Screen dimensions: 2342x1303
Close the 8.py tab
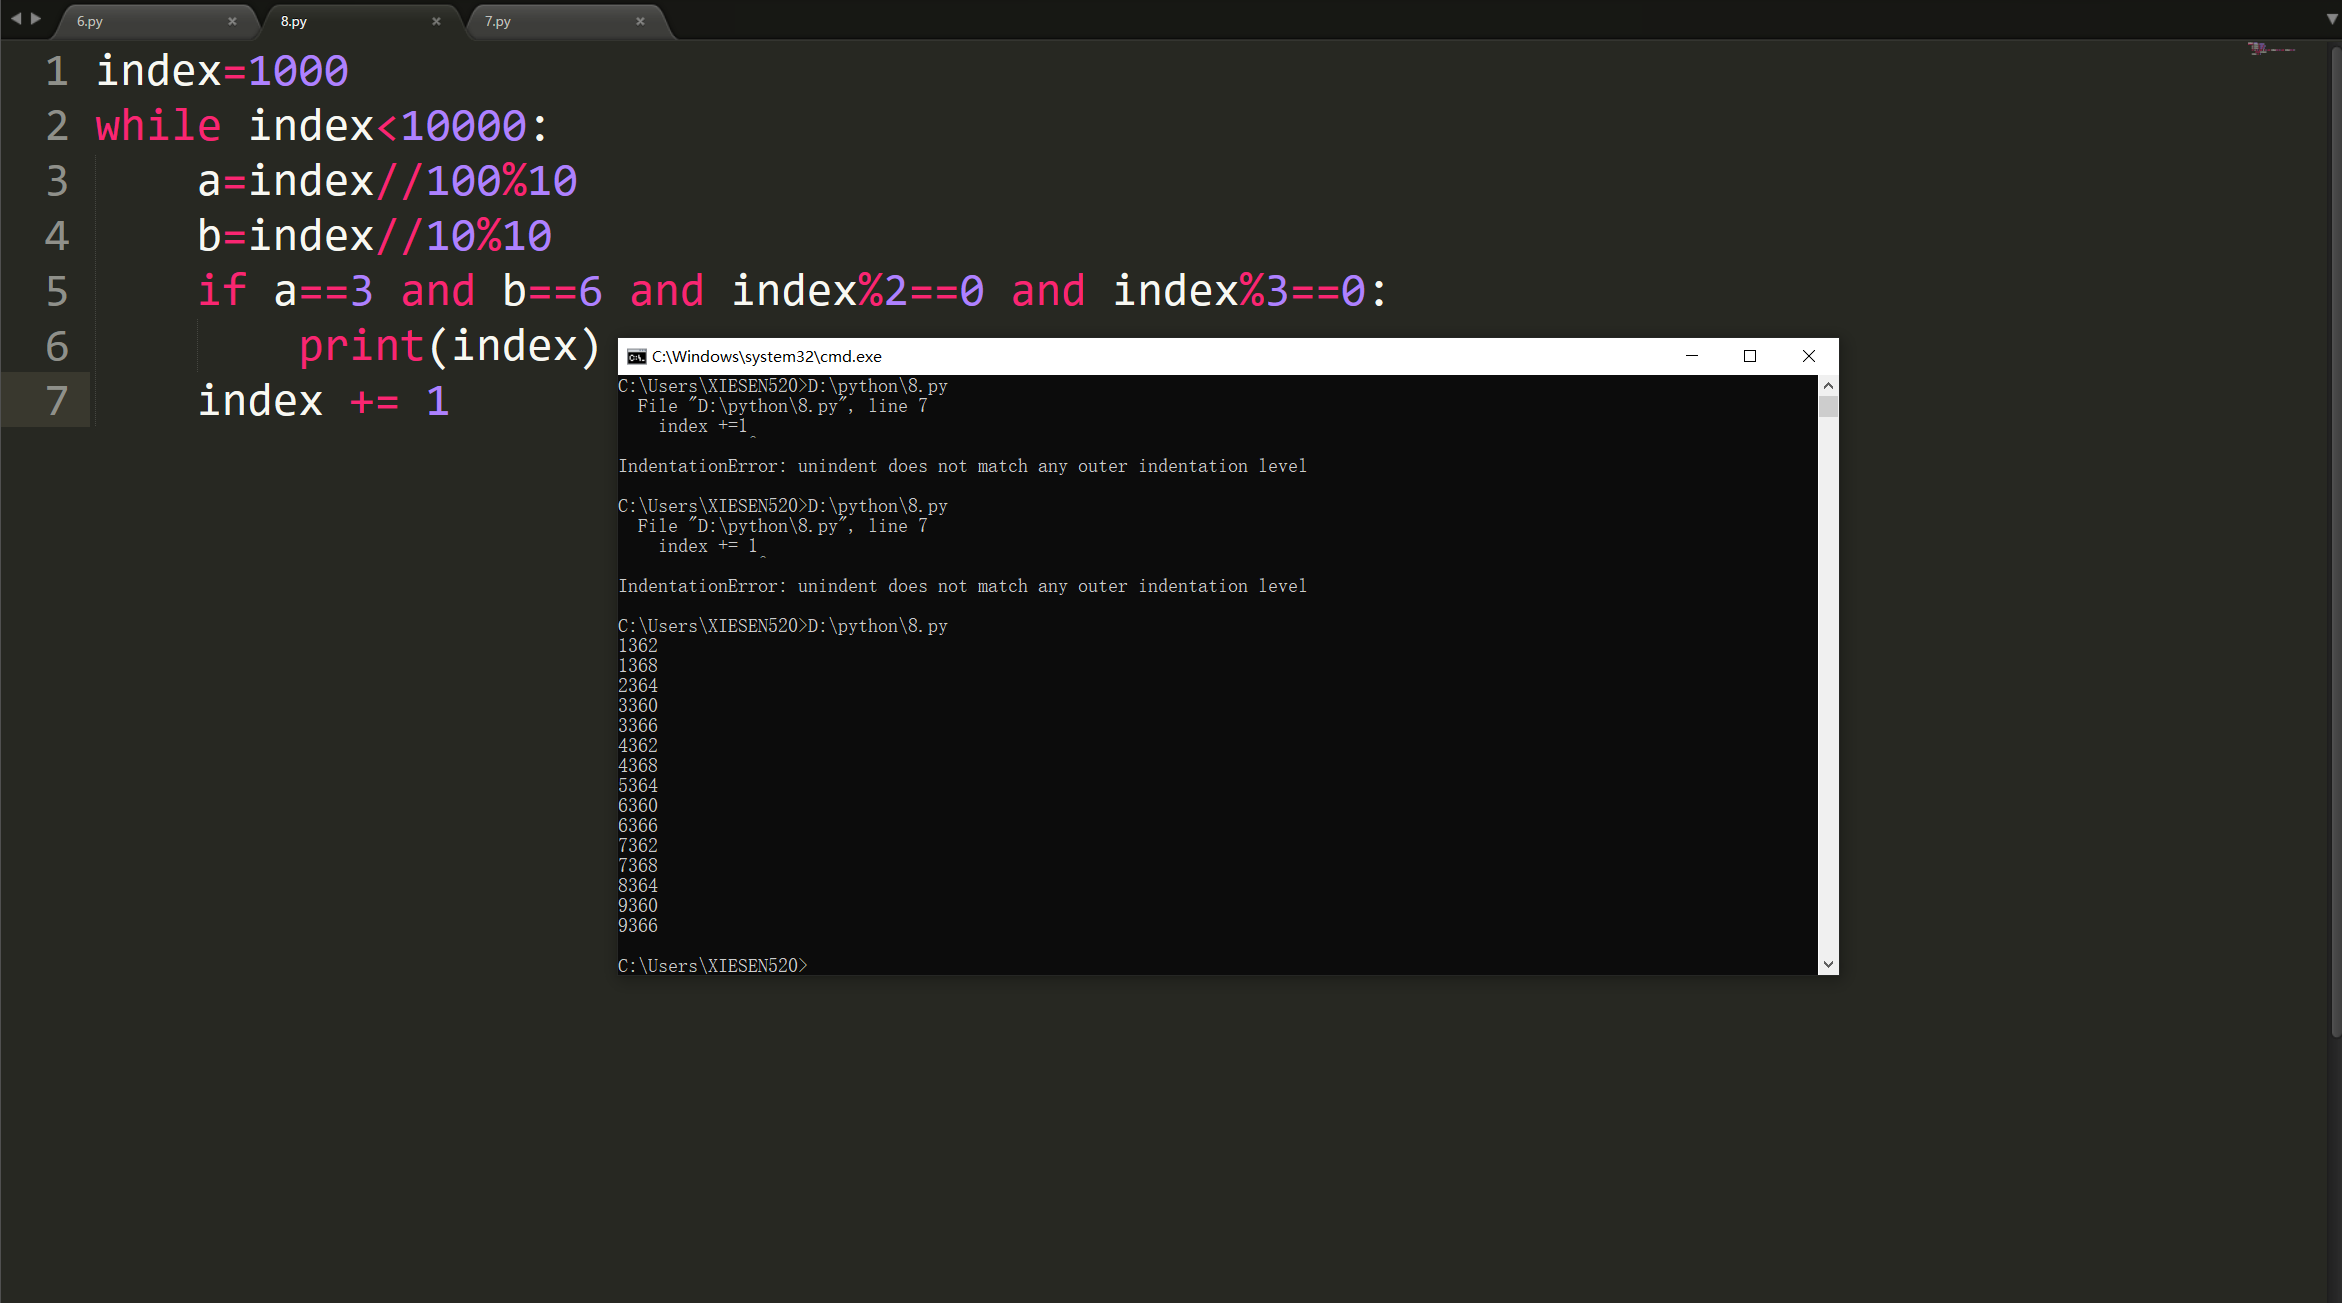coord(436,21)
